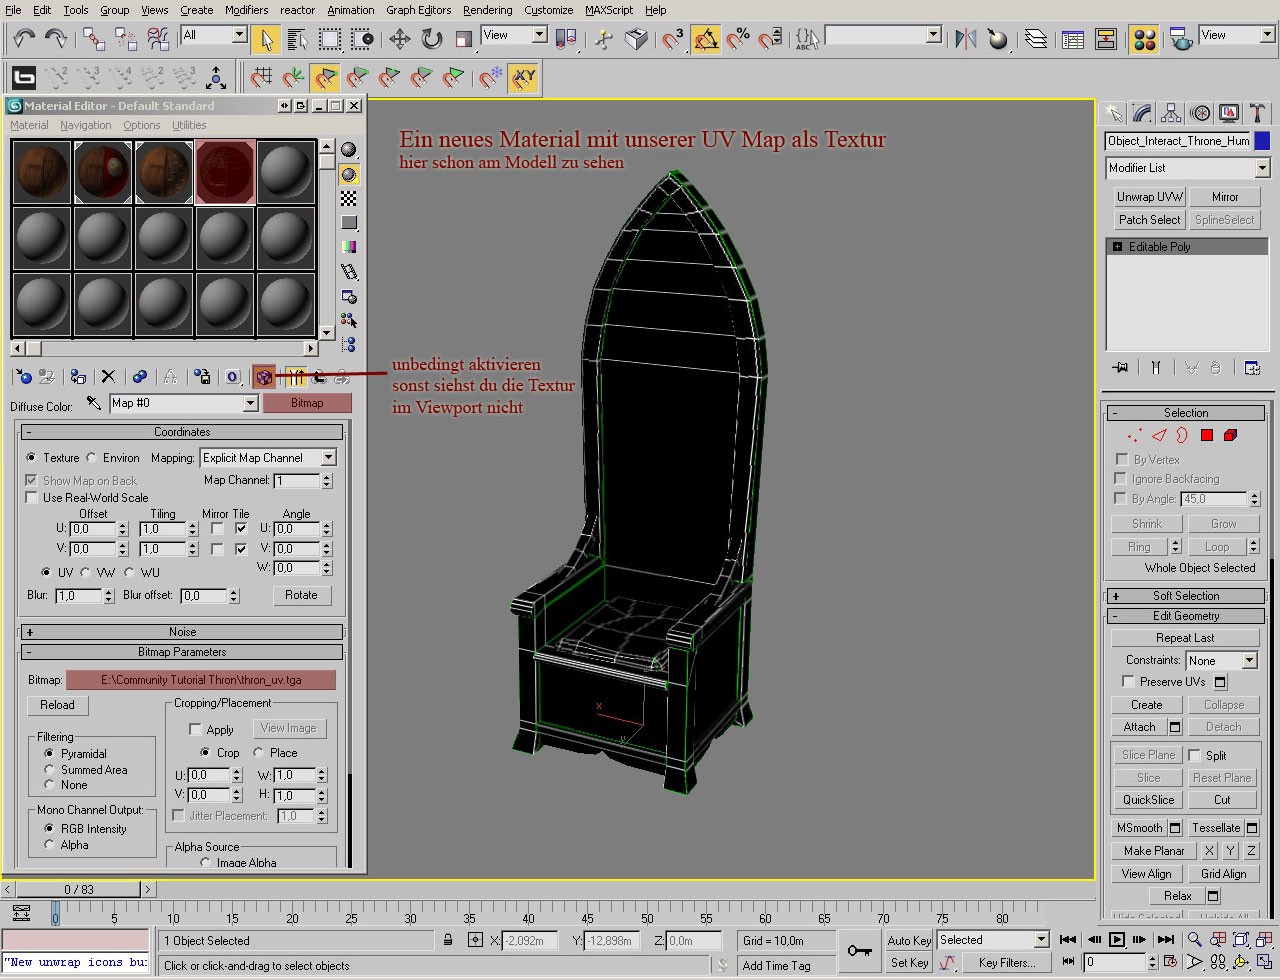Choose Summed Area filtering option

pos(49,769)
